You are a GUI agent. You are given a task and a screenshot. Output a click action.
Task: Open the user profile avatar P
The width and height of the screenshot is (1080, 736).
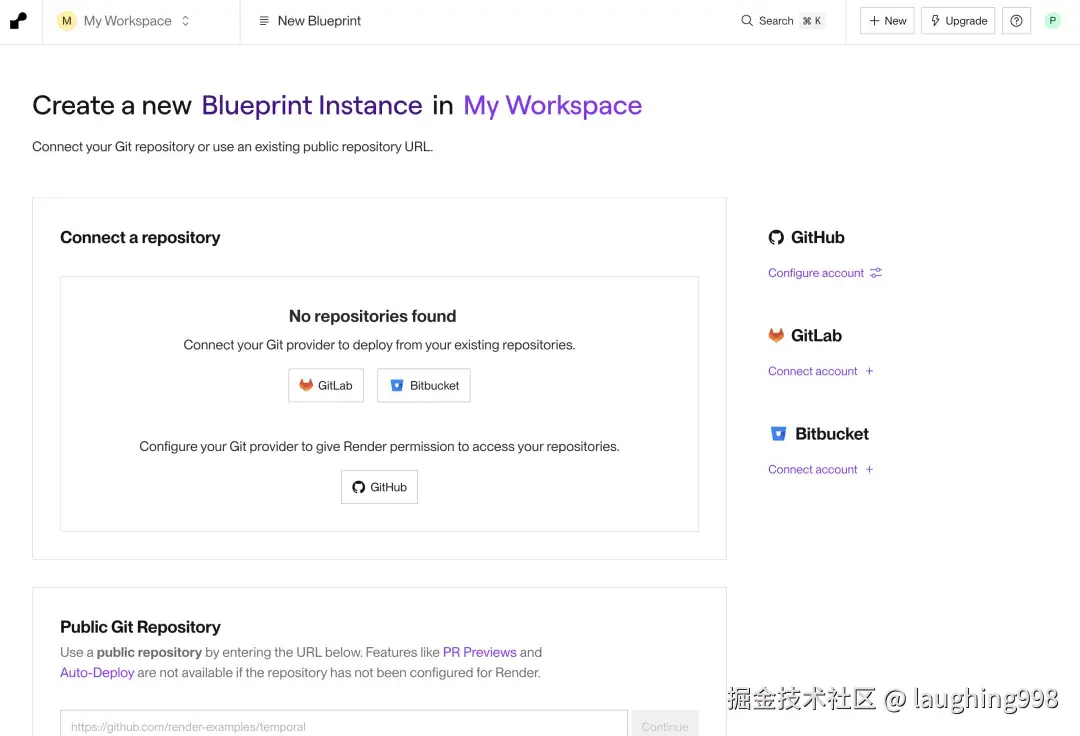[x=1052, y=21]
